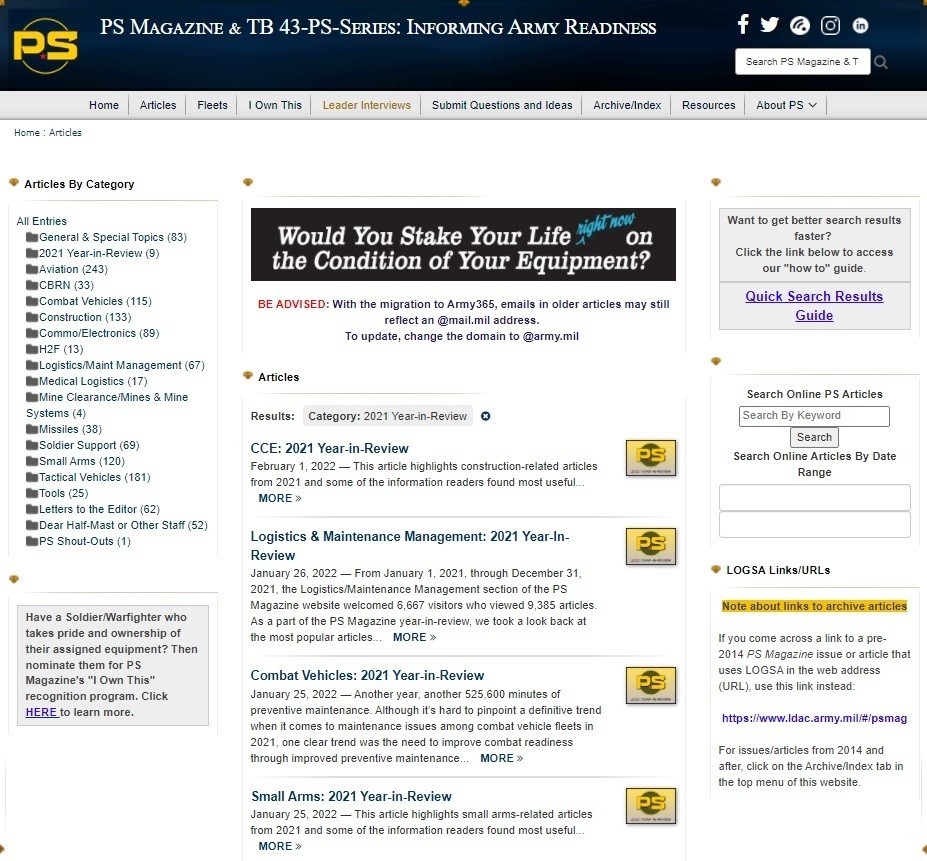Image resolution: width=927 pixels, height=861 pixels.
Task: Open the Articles menu item
Action: [158, 105]
